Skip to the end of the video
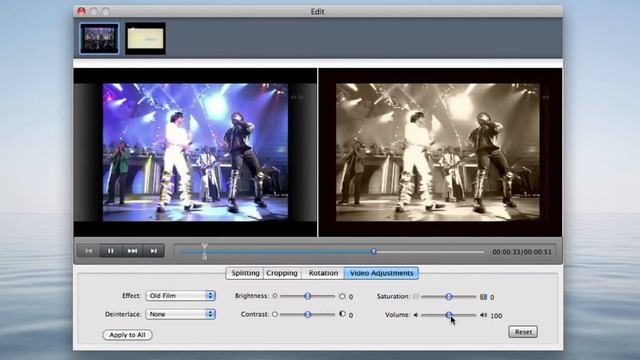Image resolution: width=640 pixels, height=360 pixels. click(153, 251)
